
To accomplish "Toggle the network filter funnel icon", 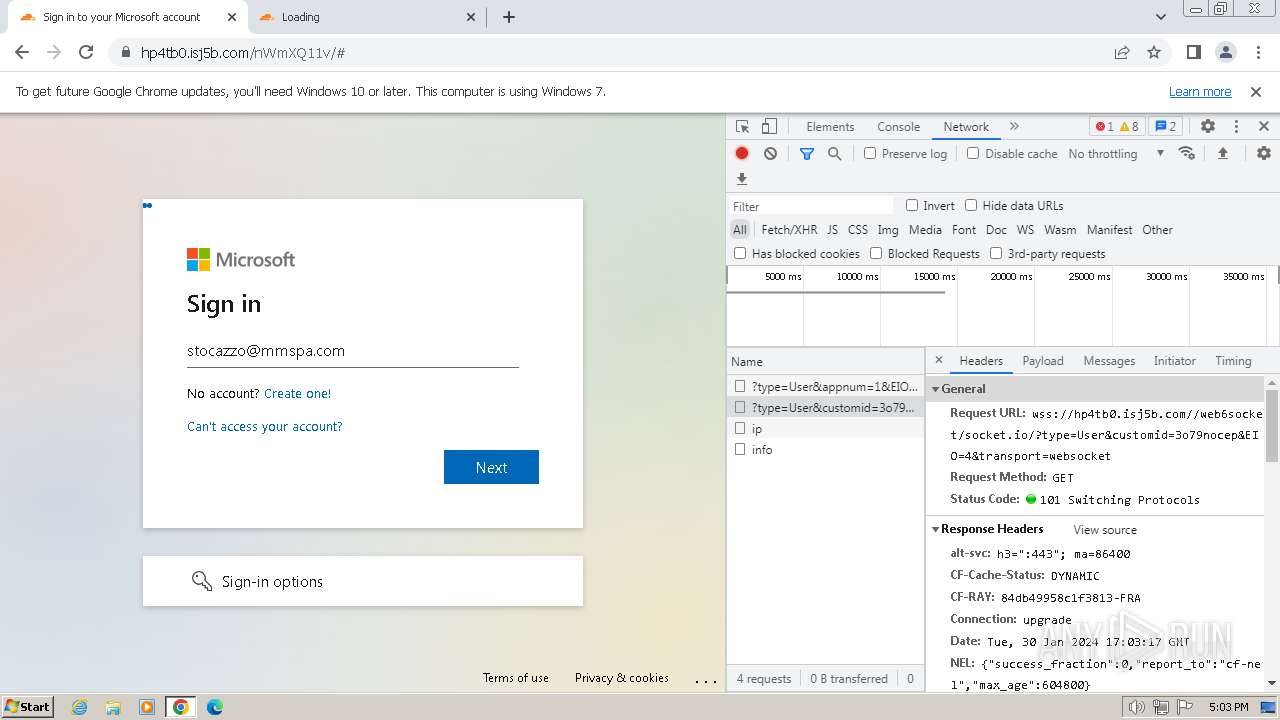I will pyautogui.click(x=807, y=153).
